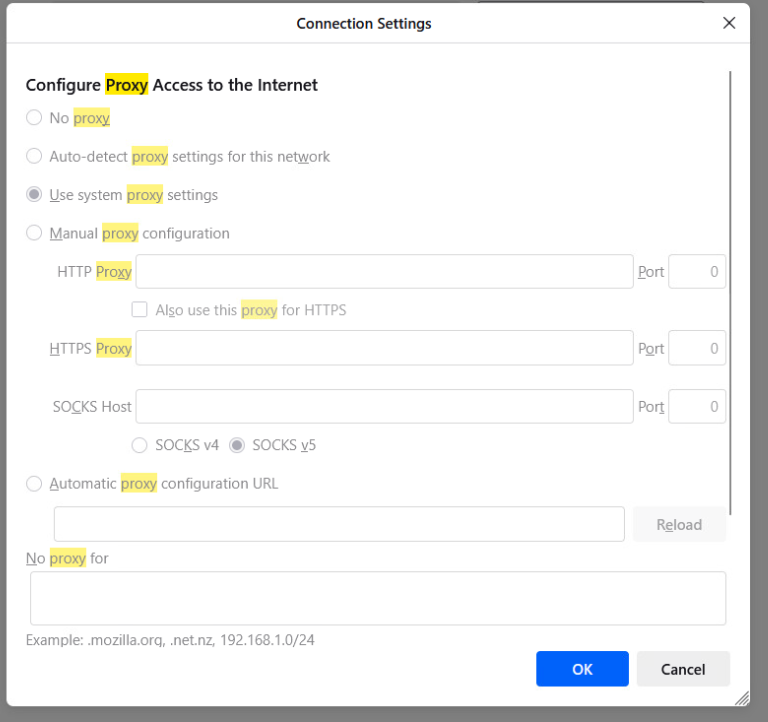Confirm settings with the OK button
The width and height of the screenshot is (768, 722).
[x=582, y=669]
